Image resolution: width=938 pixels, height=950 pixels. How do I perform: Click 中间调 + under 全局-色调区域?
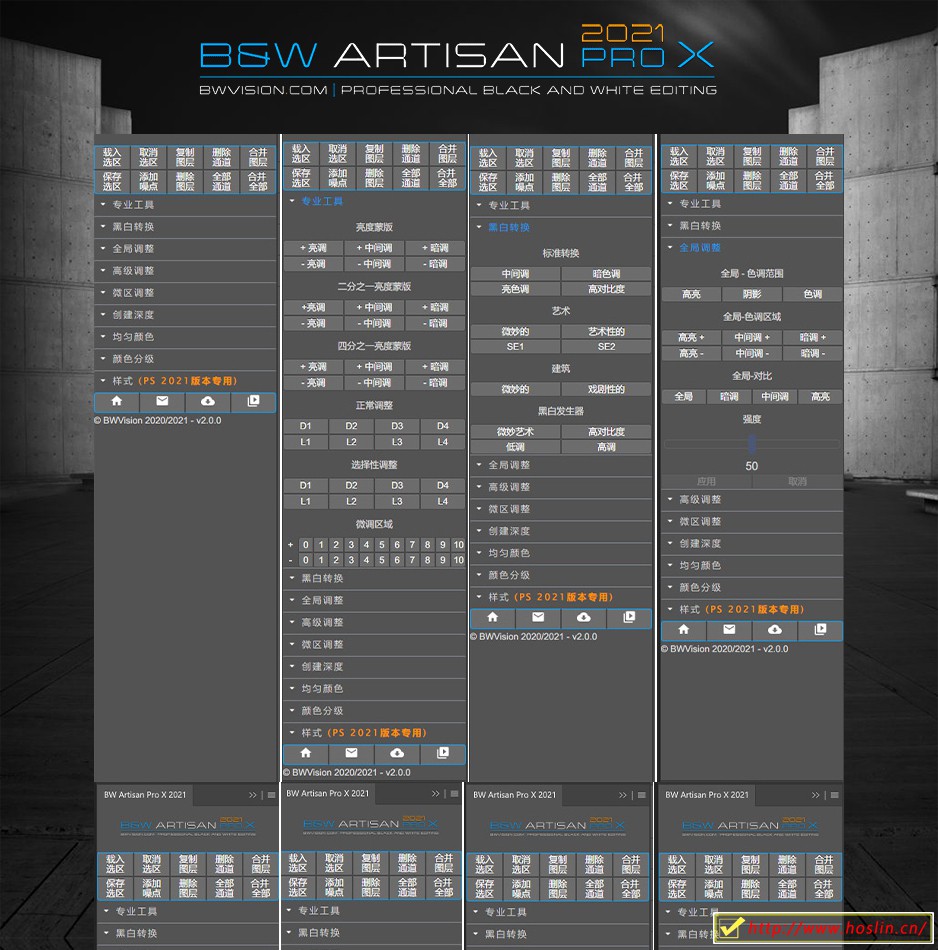point(752,337)
